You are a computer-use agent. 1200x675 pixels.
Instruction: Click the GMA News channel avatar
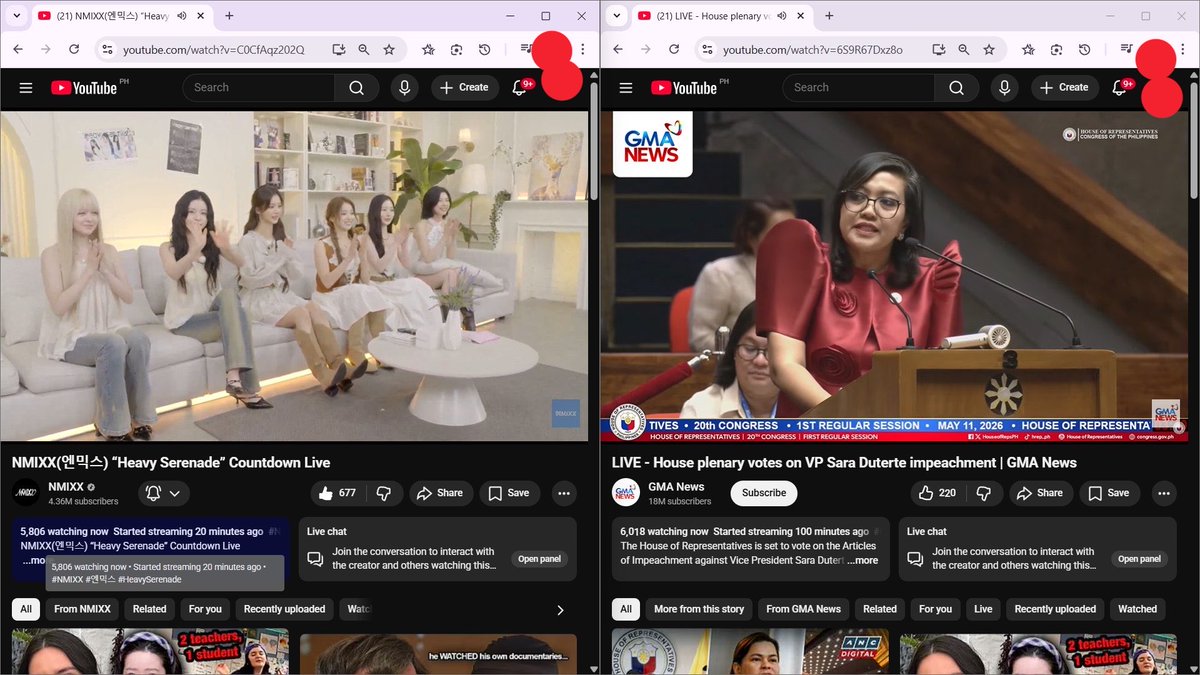coord(626,493)
